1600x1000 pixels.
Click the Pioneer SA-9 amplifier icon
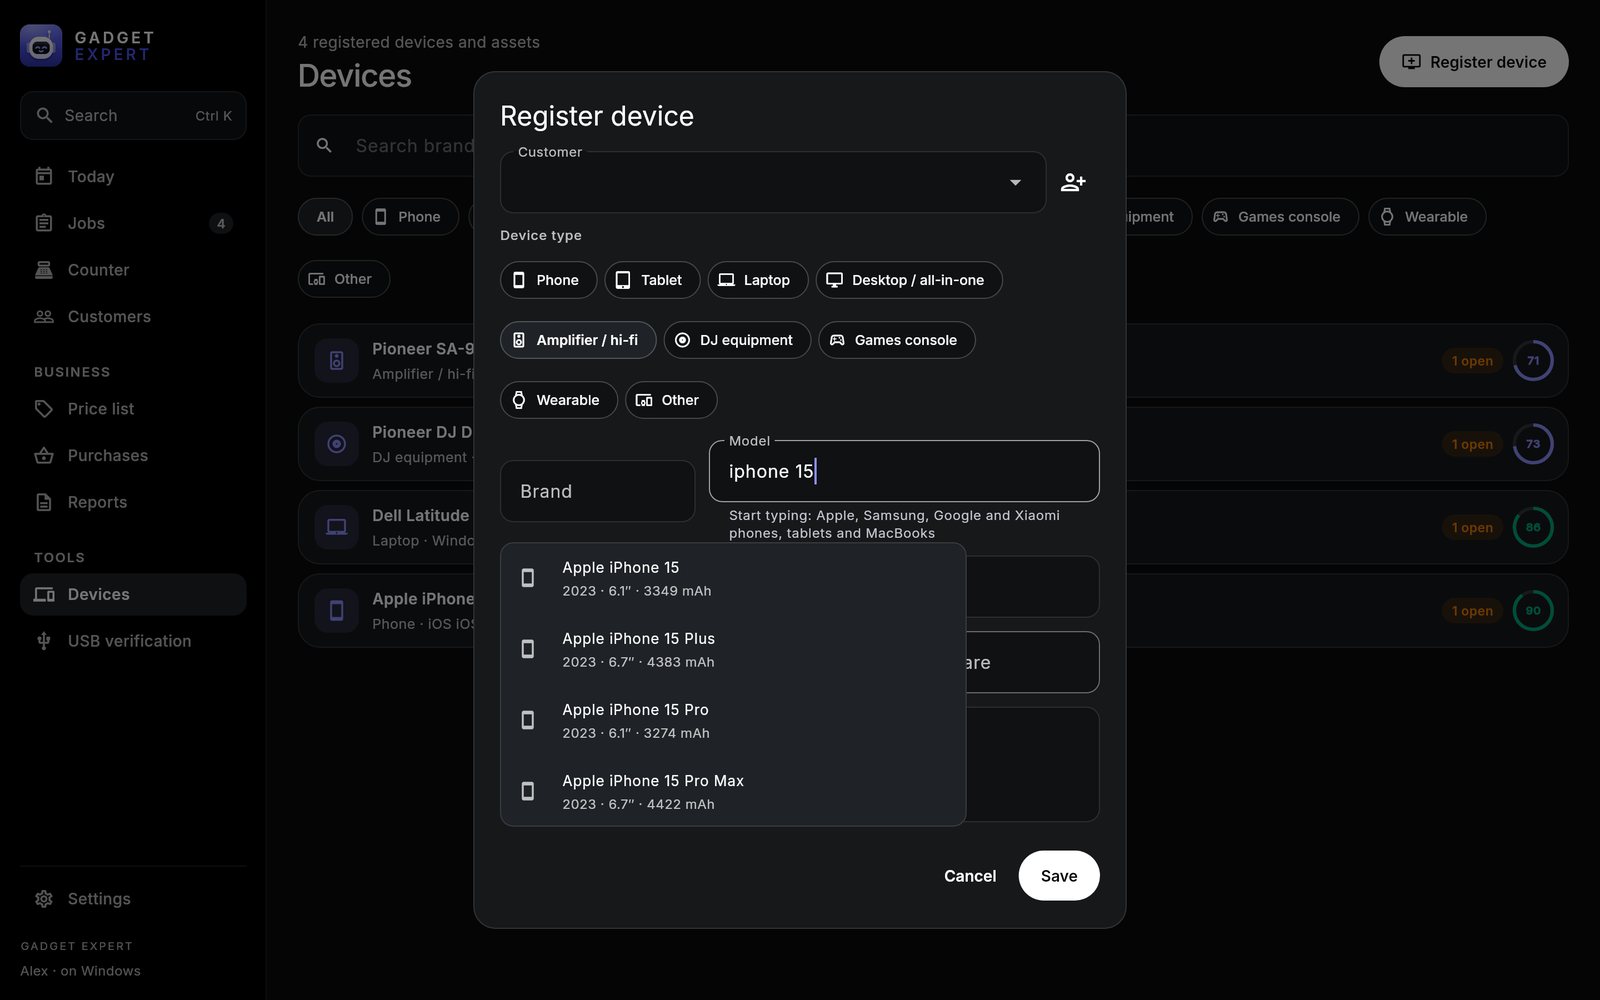[x=337, y=361]
